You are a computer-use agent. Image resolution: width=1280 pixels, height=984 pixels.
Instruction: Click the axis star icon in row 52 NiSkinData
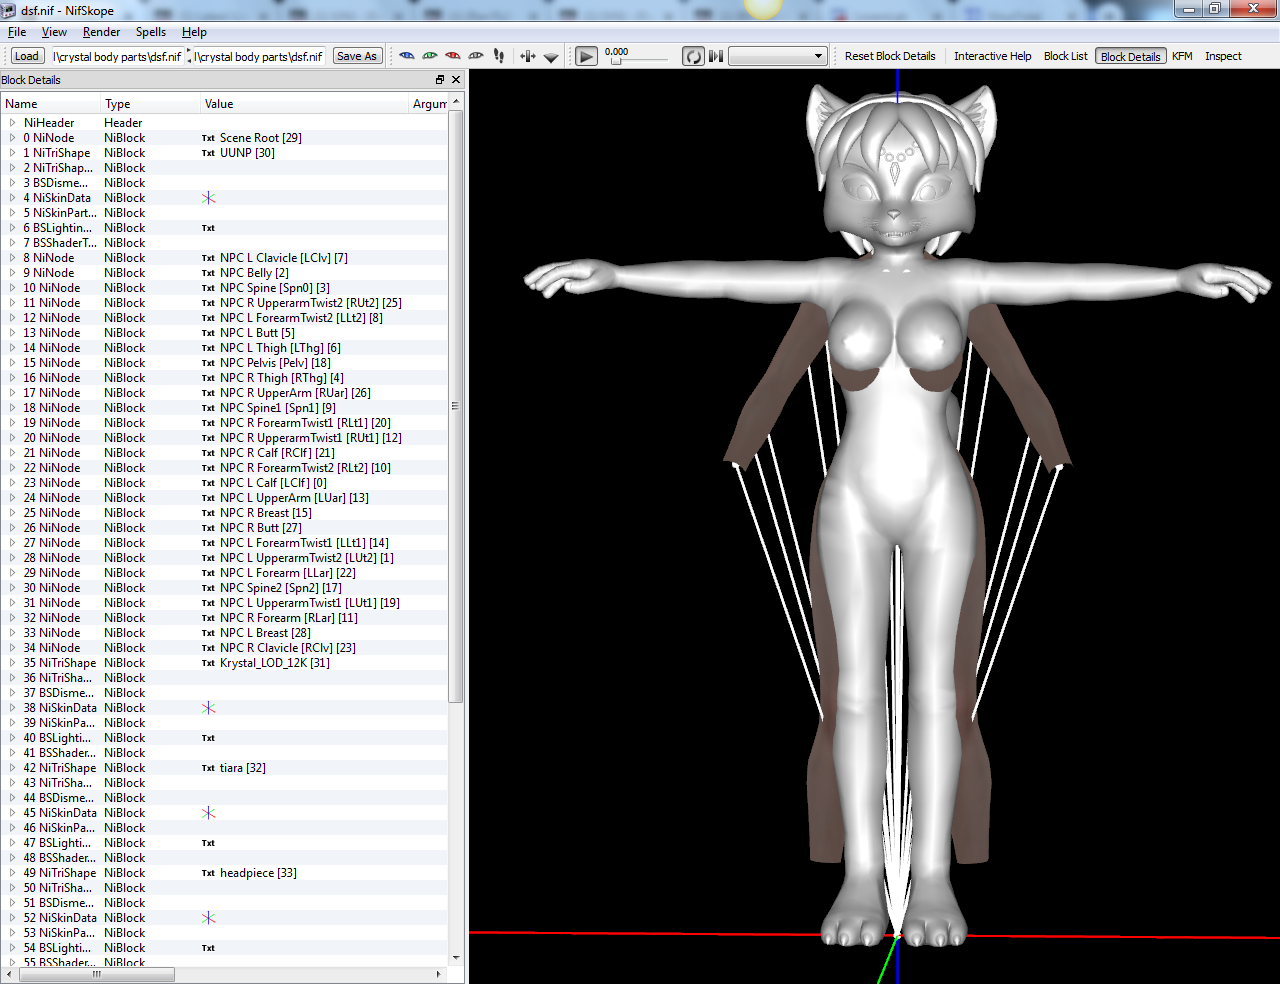click(x=208, y=918)
